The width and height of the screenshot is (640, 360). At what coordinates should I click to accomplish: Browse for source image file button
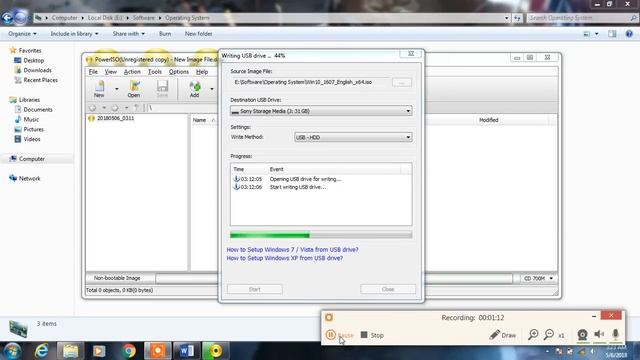(x=402, y=82)
